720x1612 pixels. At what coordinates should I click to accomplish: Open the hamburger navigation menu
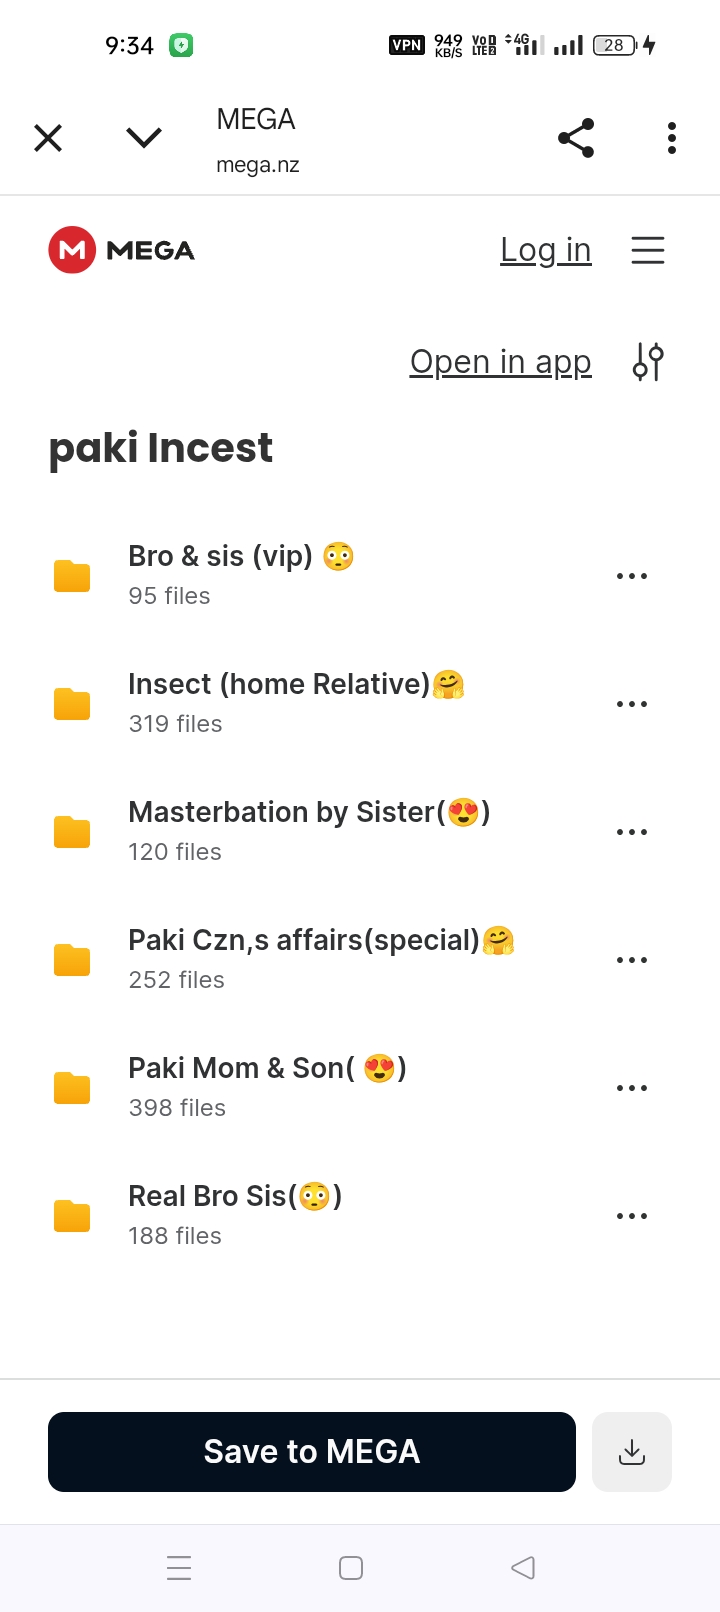coord(648,250)
